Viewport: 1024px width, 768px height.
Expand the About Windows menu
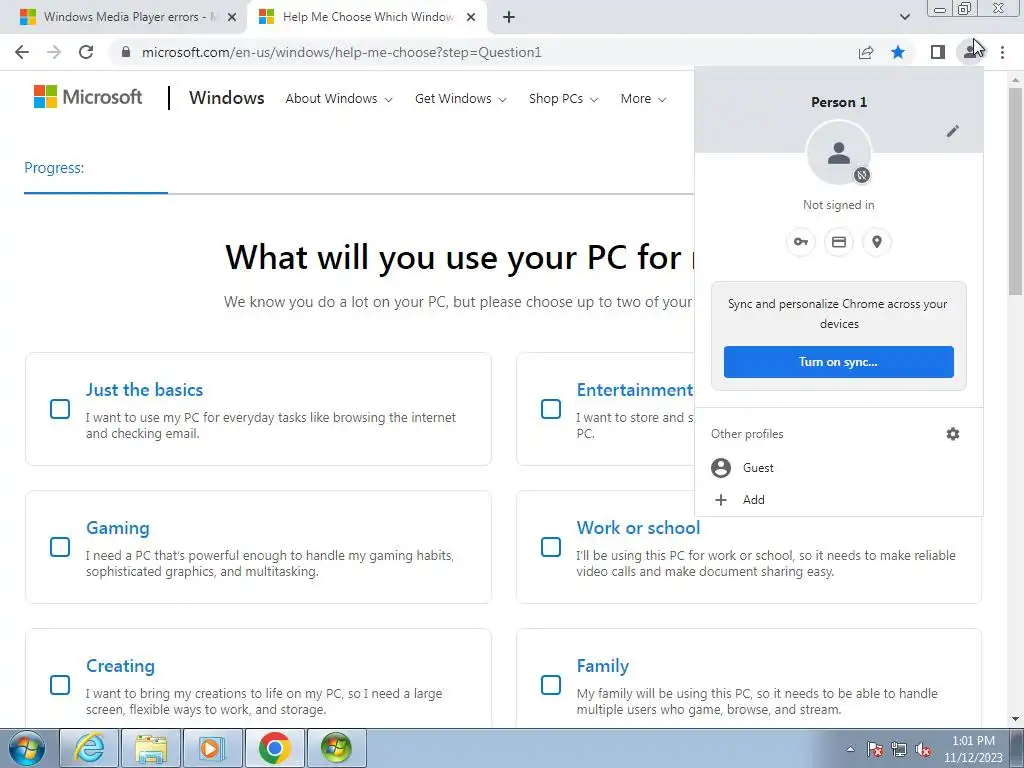(x=339, y=99)
